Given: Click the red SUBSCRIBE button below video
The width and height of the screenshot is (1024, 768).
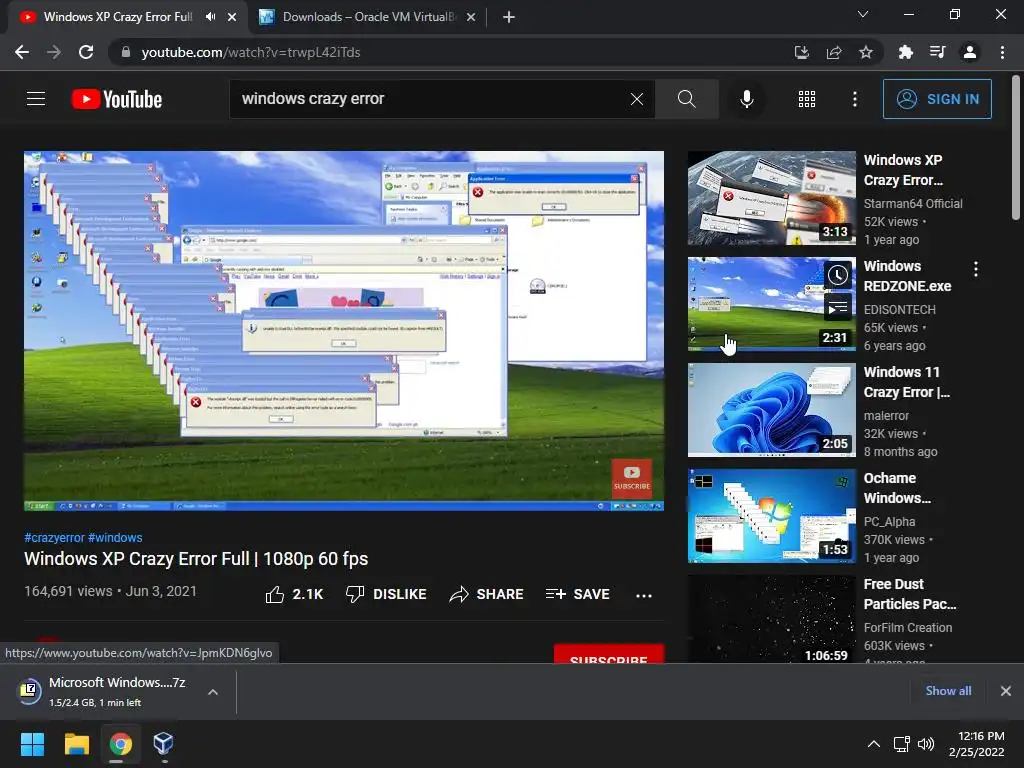Looking at the screenshot, I should tap(609, 654).
